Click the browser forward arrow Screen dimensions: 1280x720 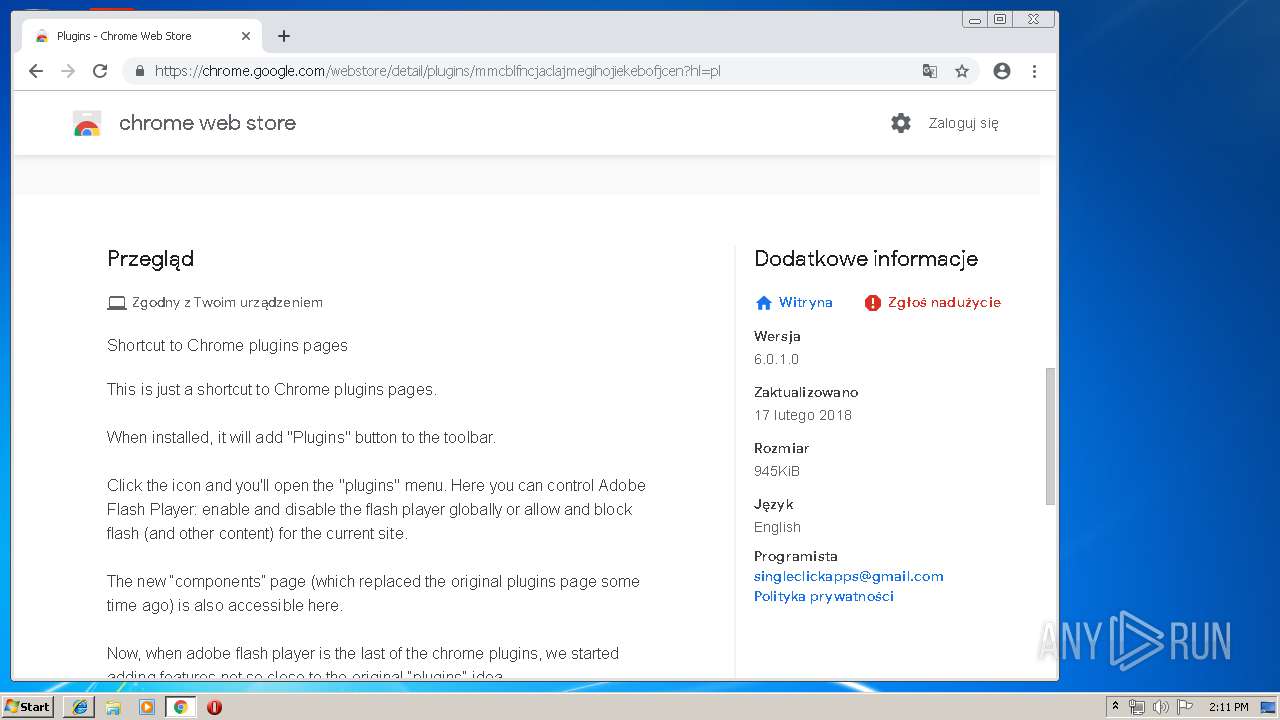pyautogui.click(x=68, y=71)
